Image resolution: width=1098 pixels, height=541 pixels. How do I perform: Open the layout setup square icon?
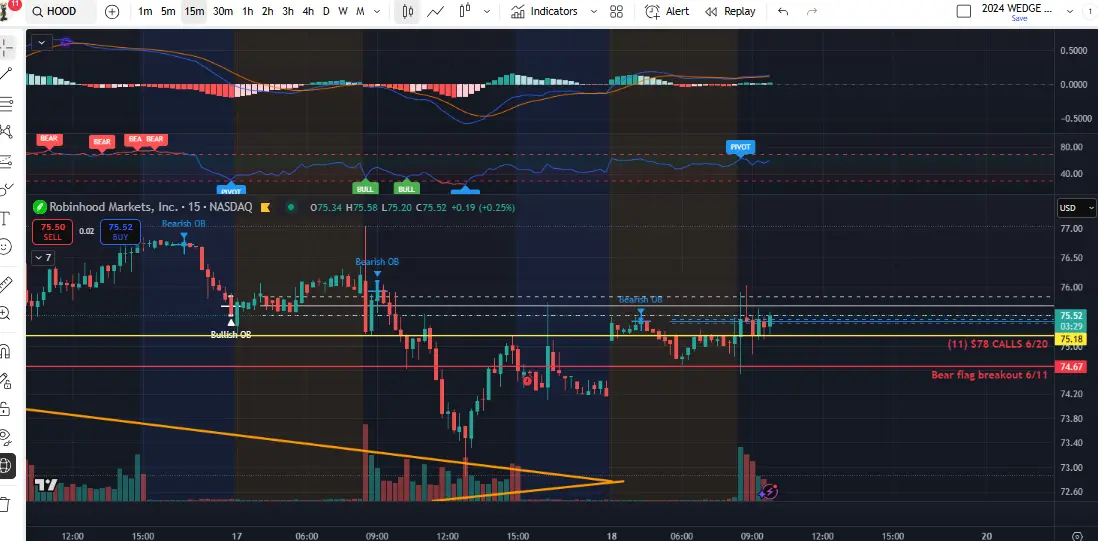pyautogui.click(x=964, y=11)
